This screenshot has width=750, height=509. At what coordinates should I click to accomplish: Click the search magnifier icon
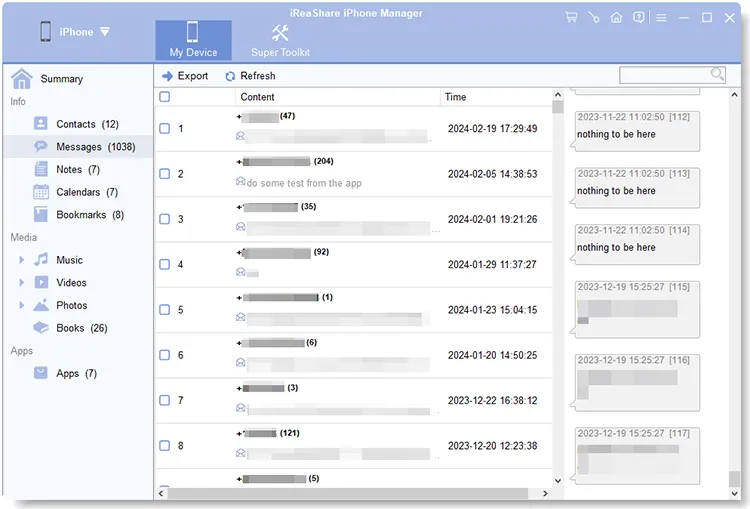(x=717, y=74)
